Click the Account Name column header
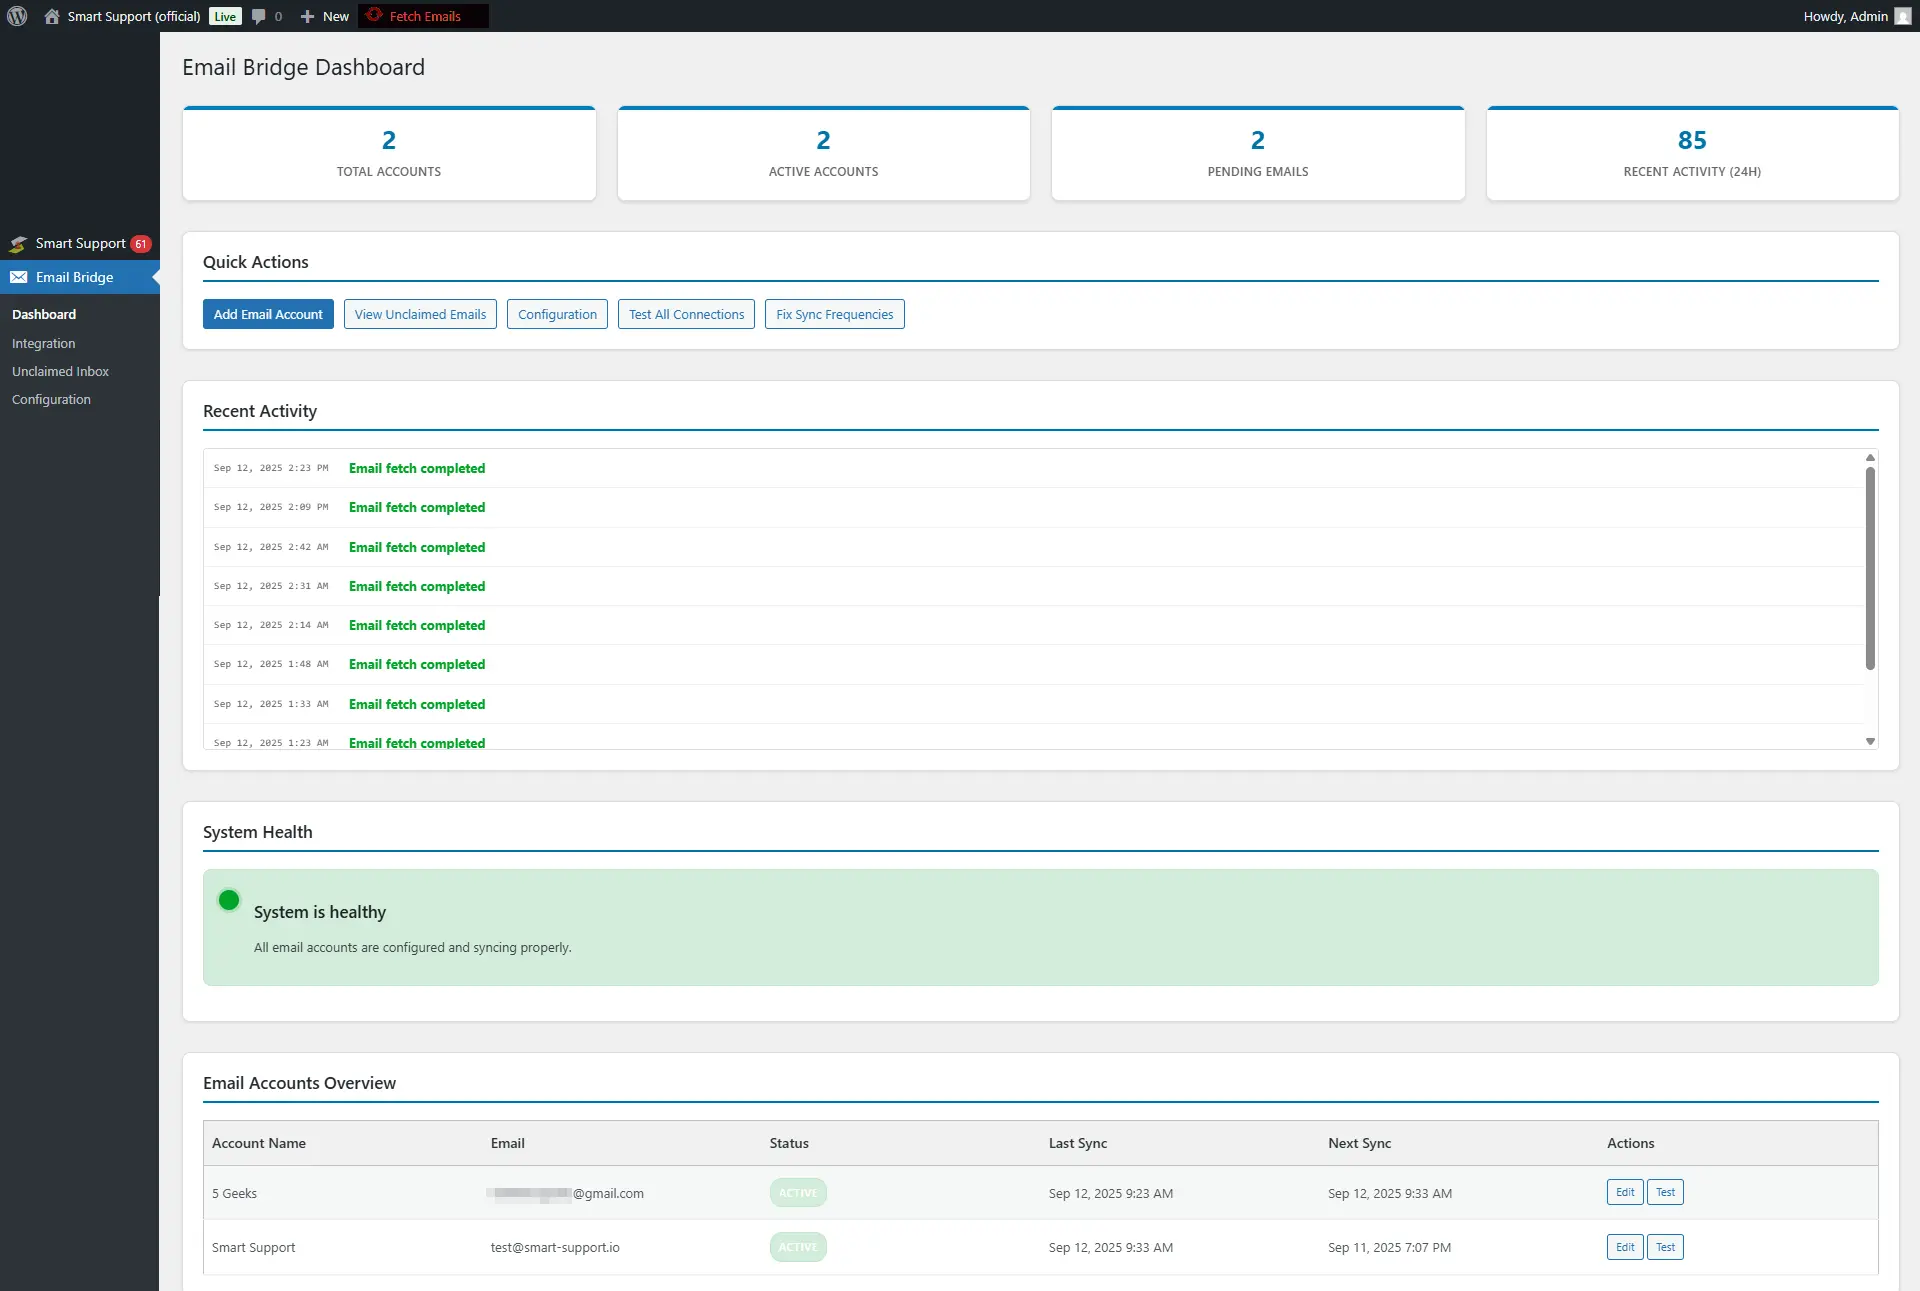Viewport: 1920px width, 1291px height. (x=259, y=1143)
